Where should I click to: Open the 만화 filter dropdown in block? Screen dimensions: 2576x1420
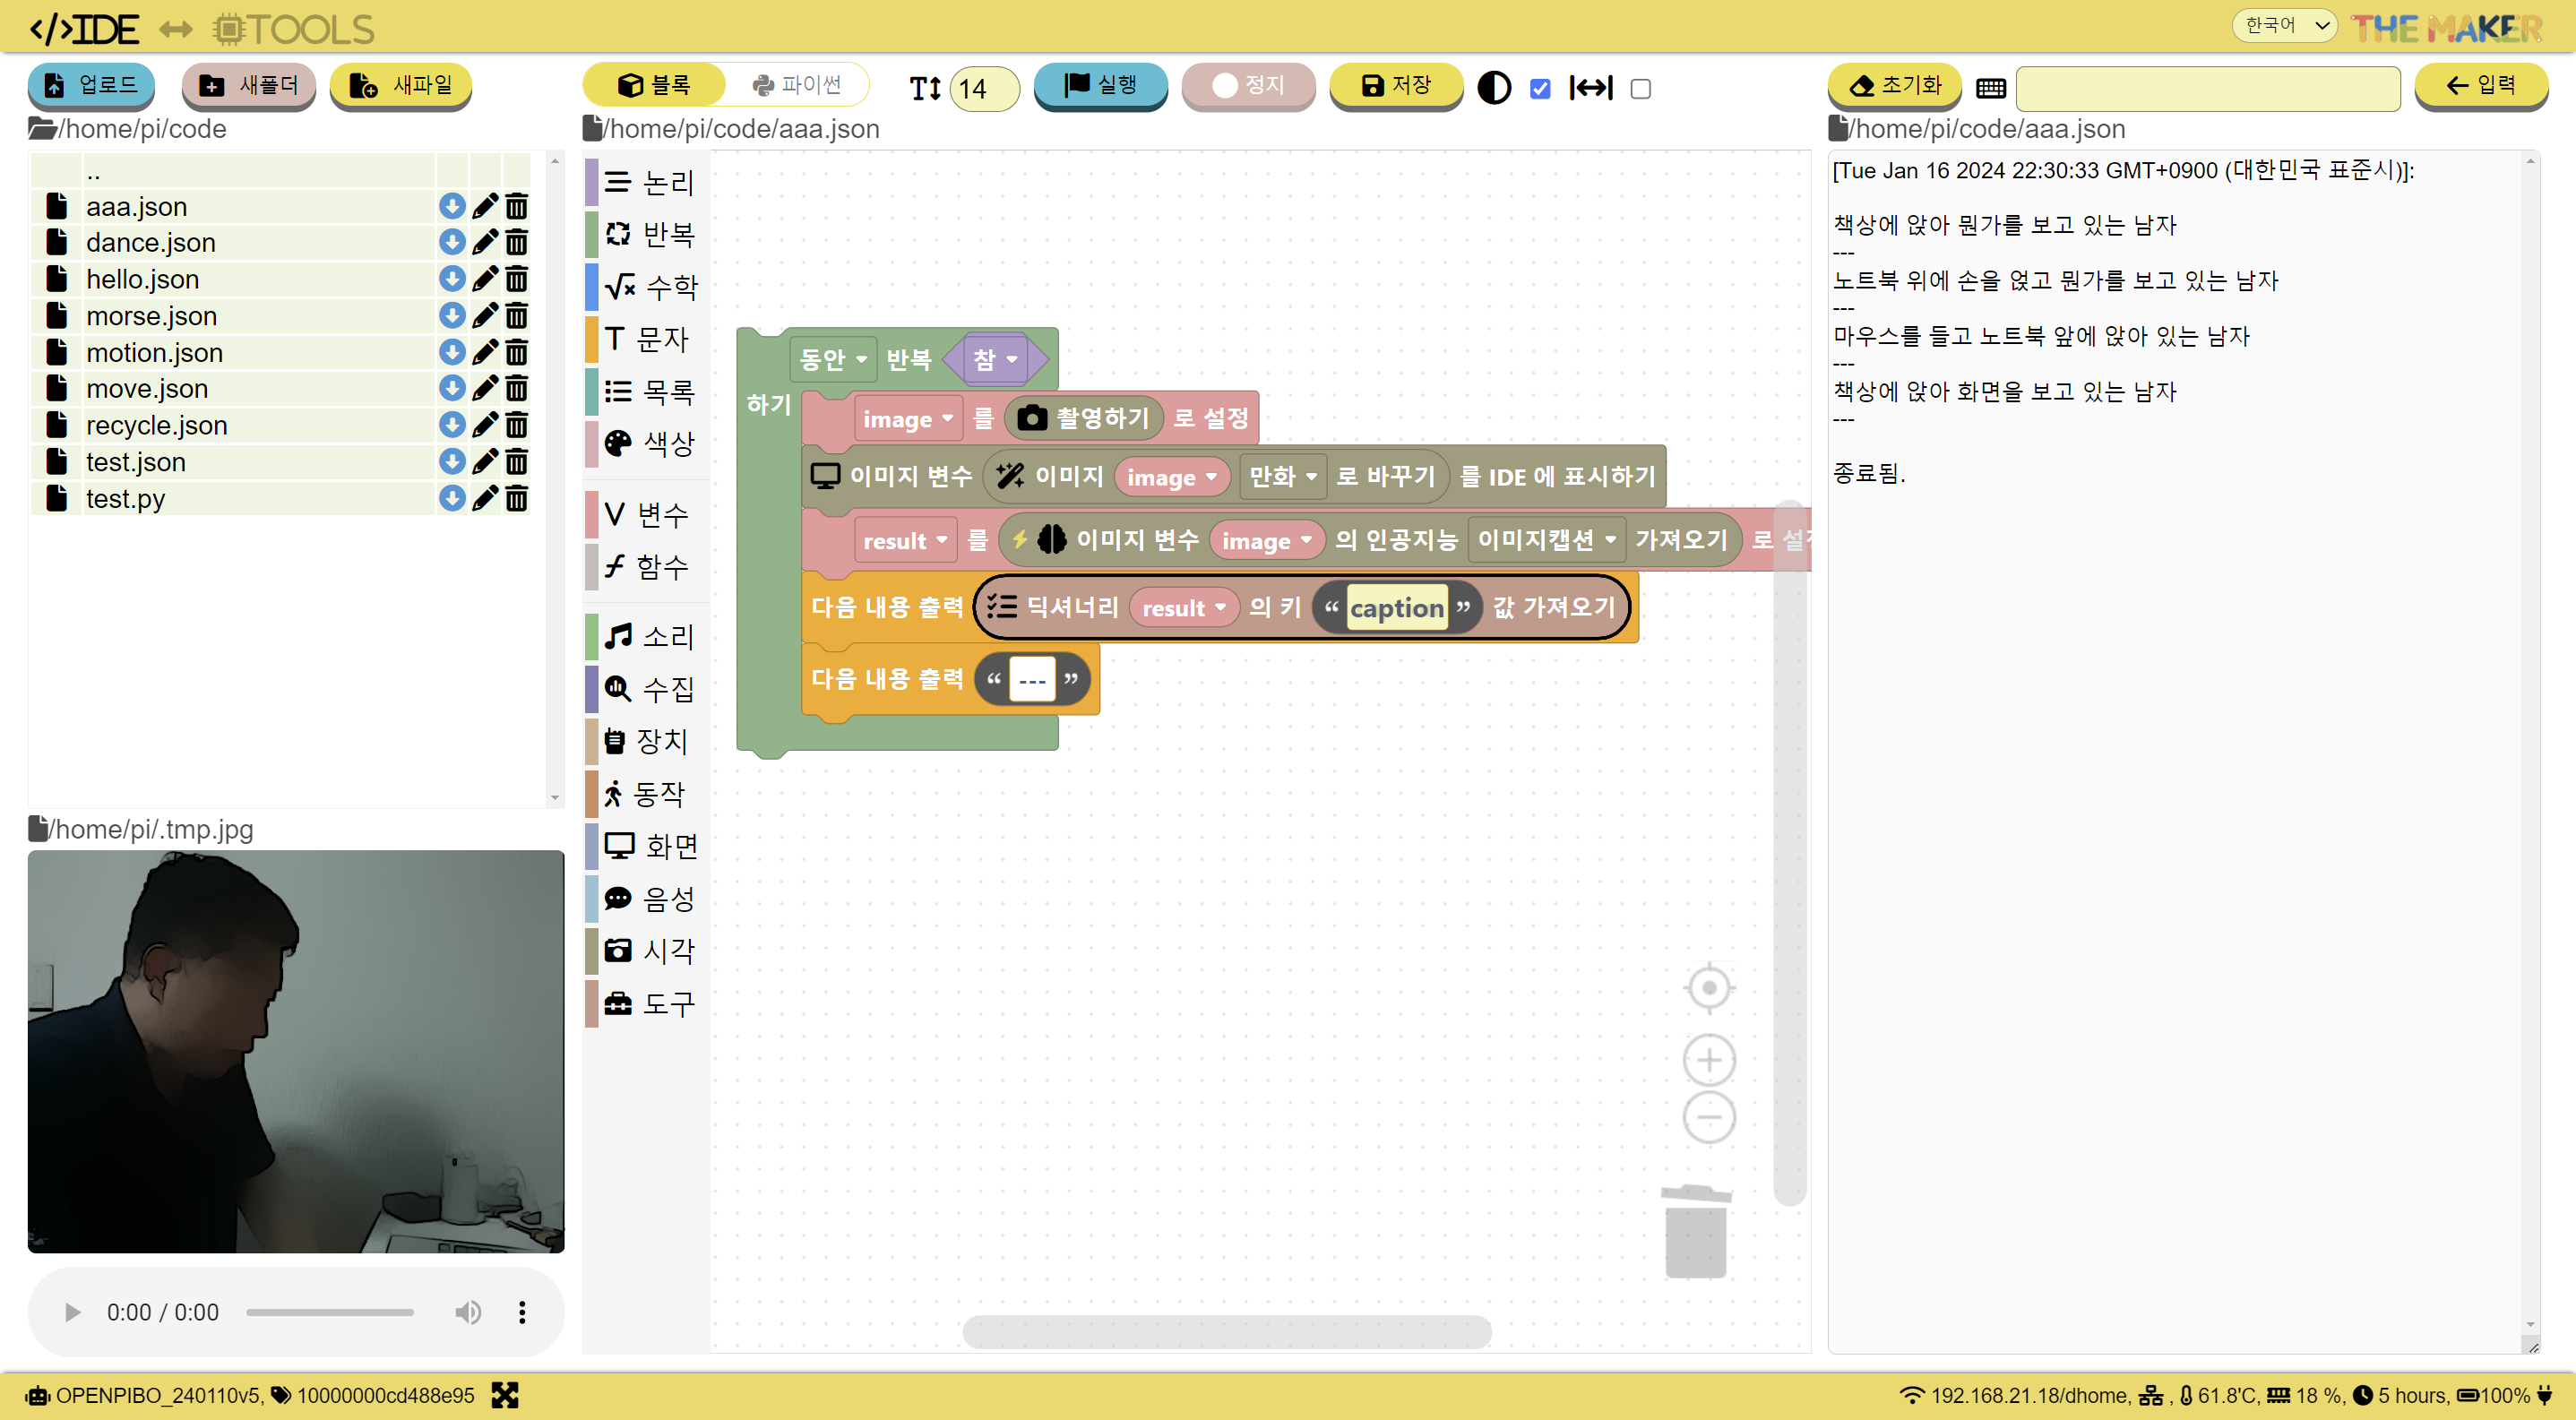tap(1282, 477)
